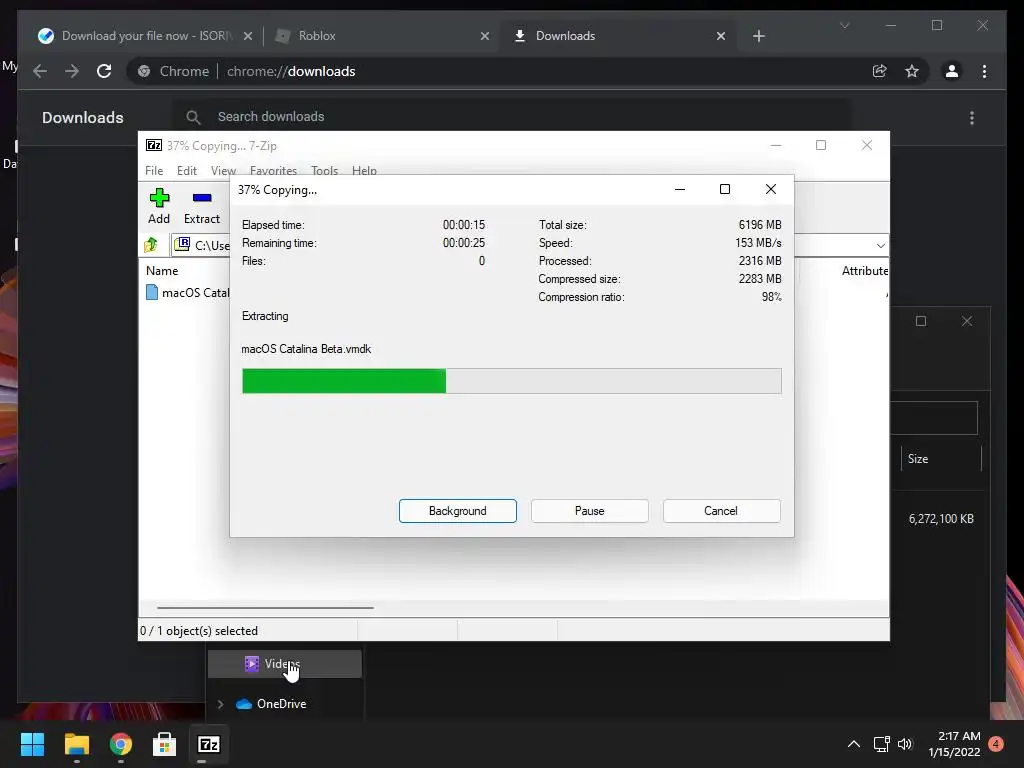
Task: Open the clock and date in the taskbar
Action: 955,744
